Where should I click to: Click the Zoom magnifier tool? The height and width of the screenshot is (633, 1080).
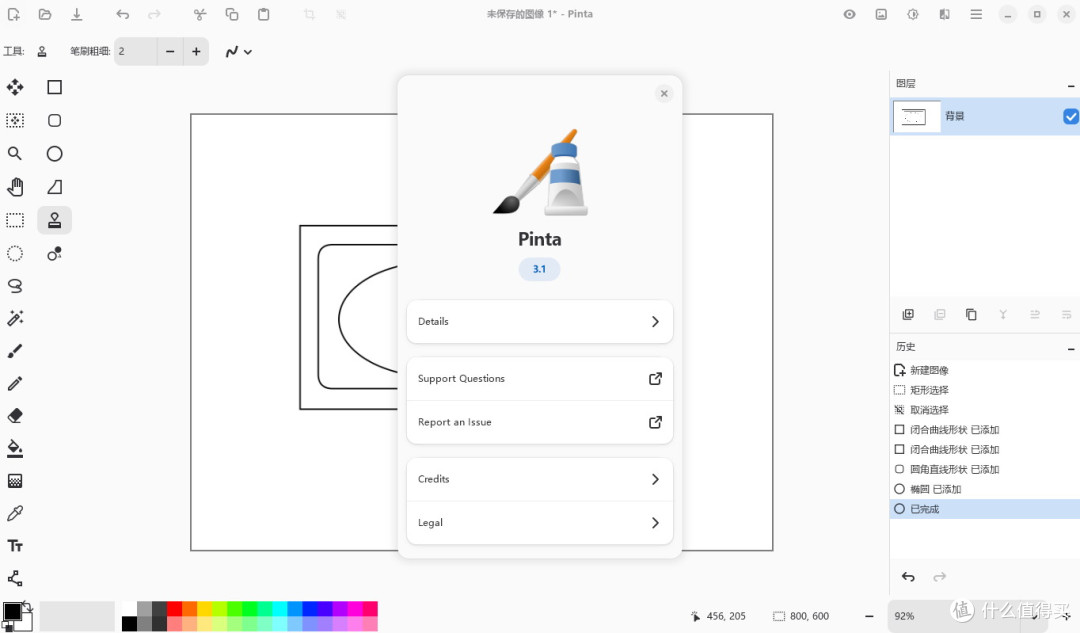15,154
